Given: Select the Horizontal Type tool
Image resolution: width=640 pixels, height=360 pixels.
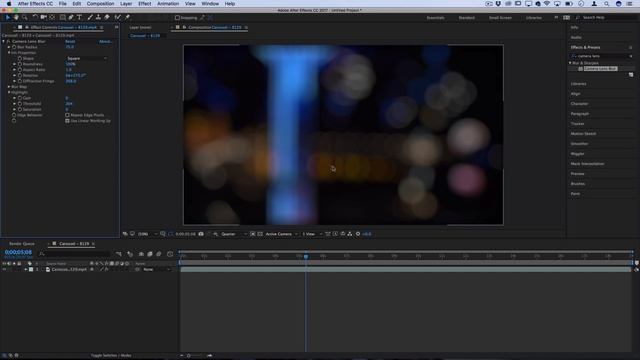Looking at the screenshot, I should (79, 18).
